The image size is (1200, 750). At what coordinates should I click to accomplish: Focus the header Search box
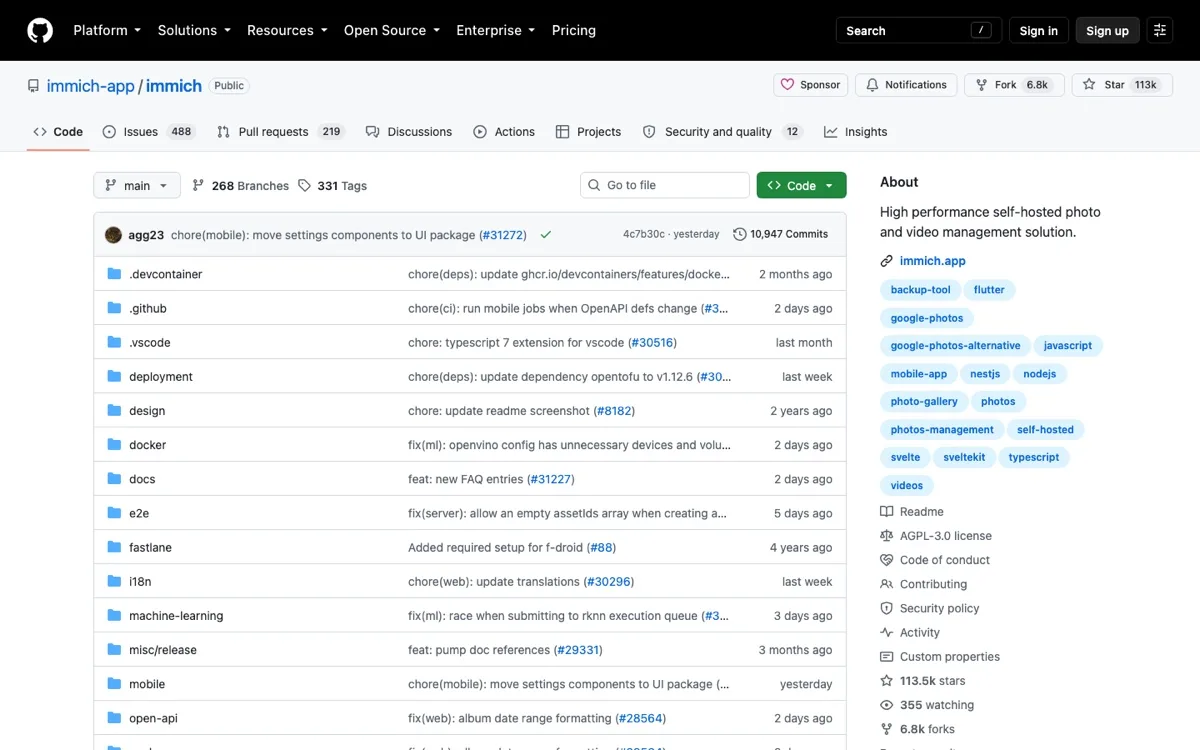point(919,30)
